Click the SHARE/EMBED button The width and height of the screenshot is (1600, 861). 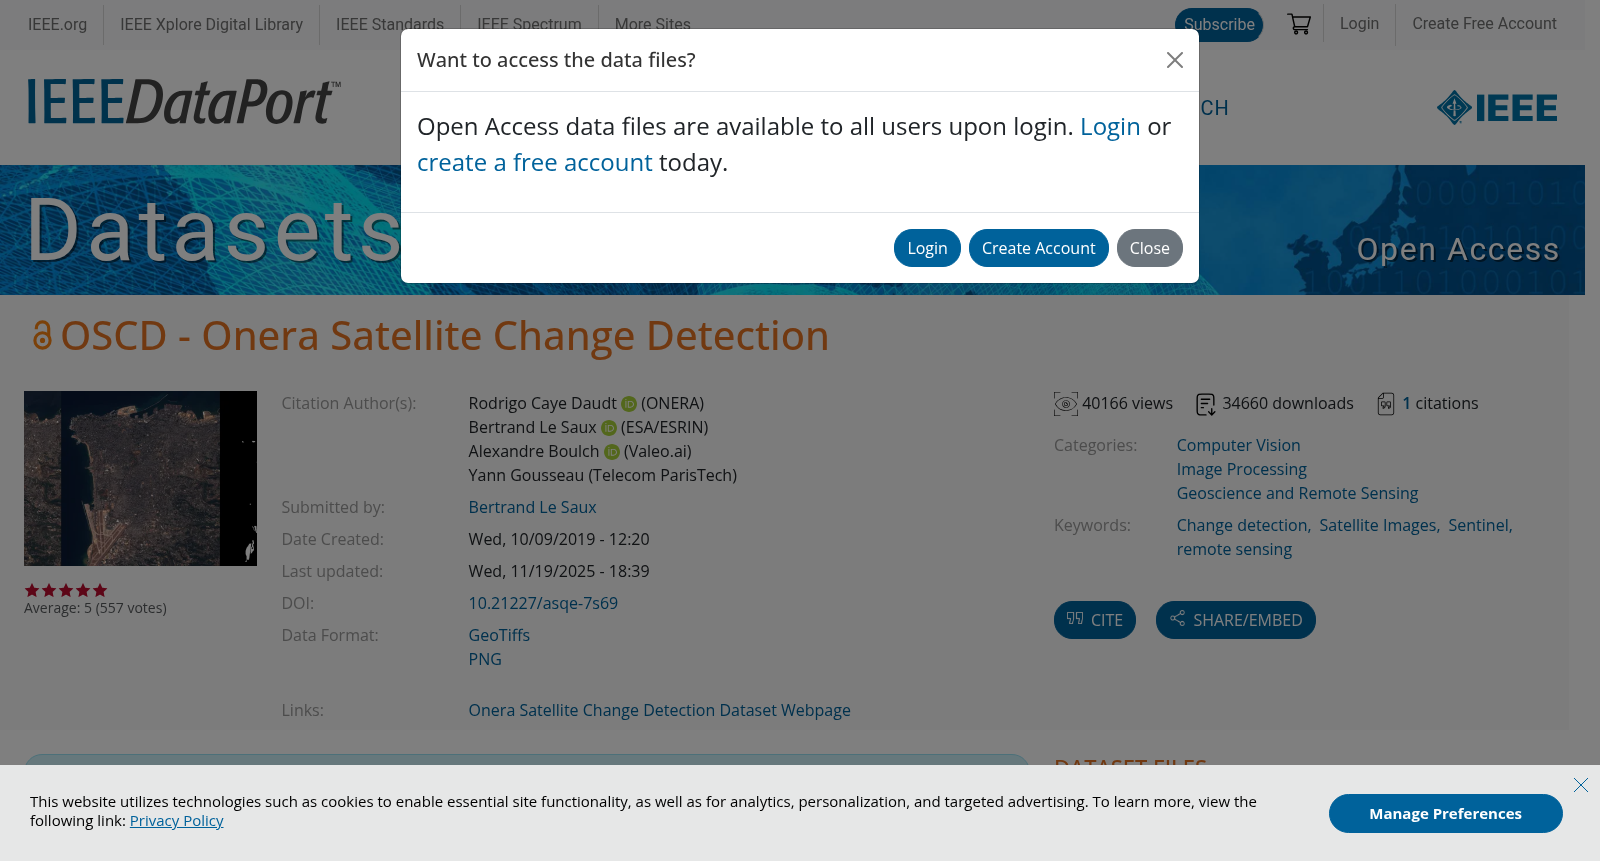click(1236, 620)
